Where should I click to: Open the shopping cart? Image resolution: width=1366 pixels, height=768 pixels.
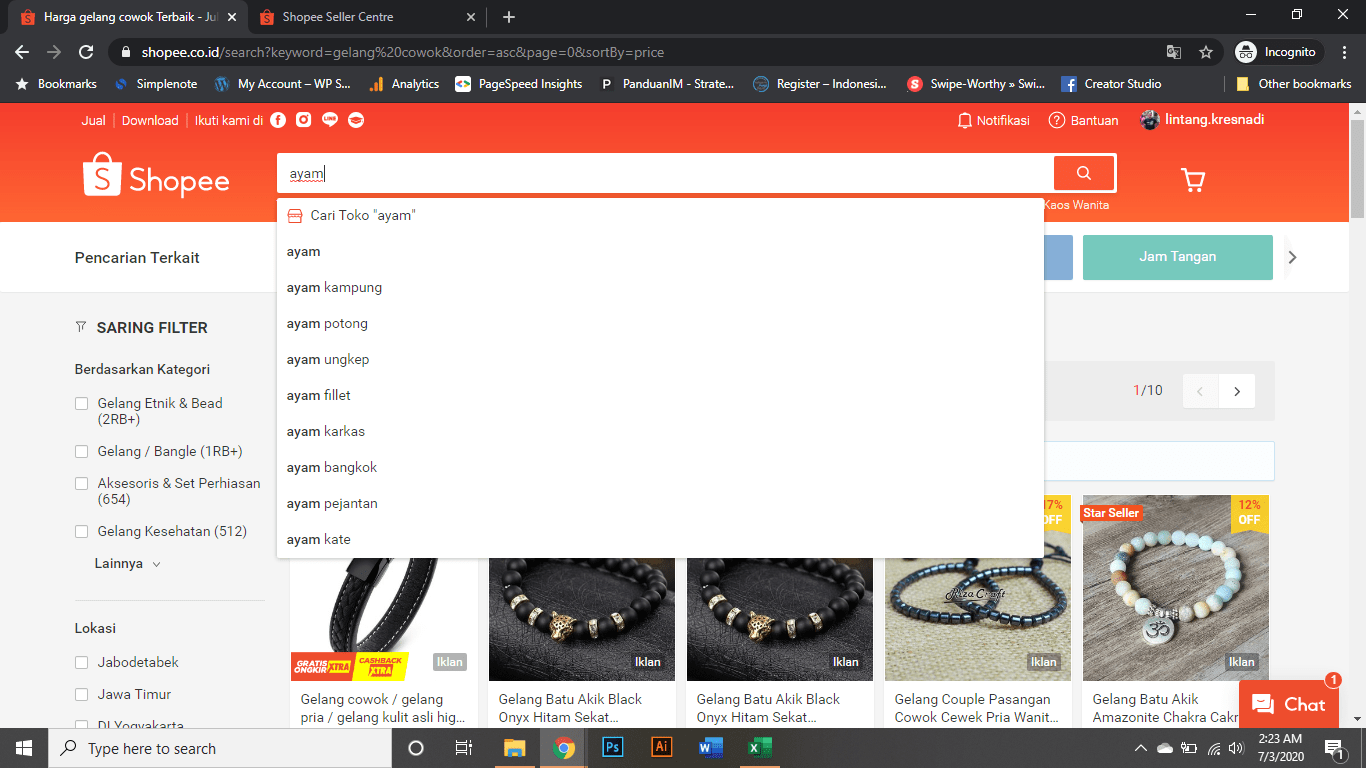(1192, 180)
